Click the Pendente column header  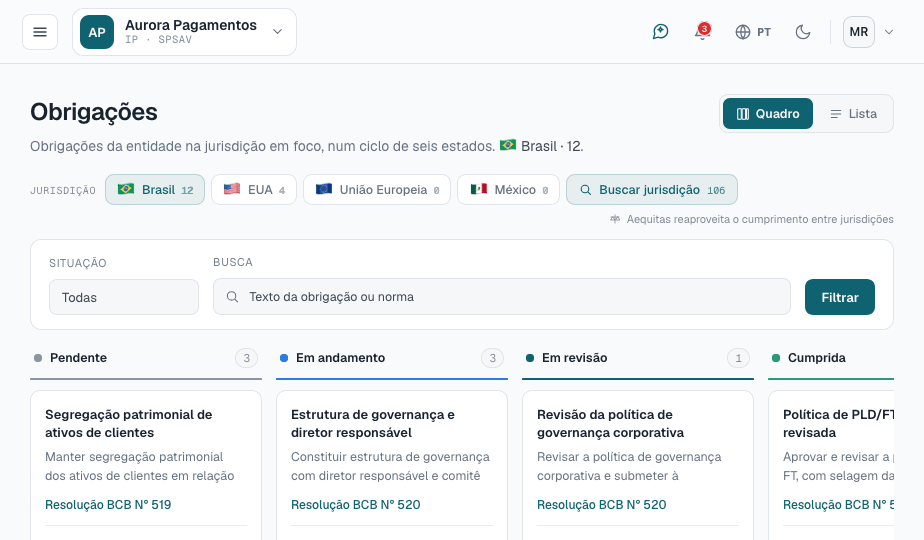[x=146, y=358]
